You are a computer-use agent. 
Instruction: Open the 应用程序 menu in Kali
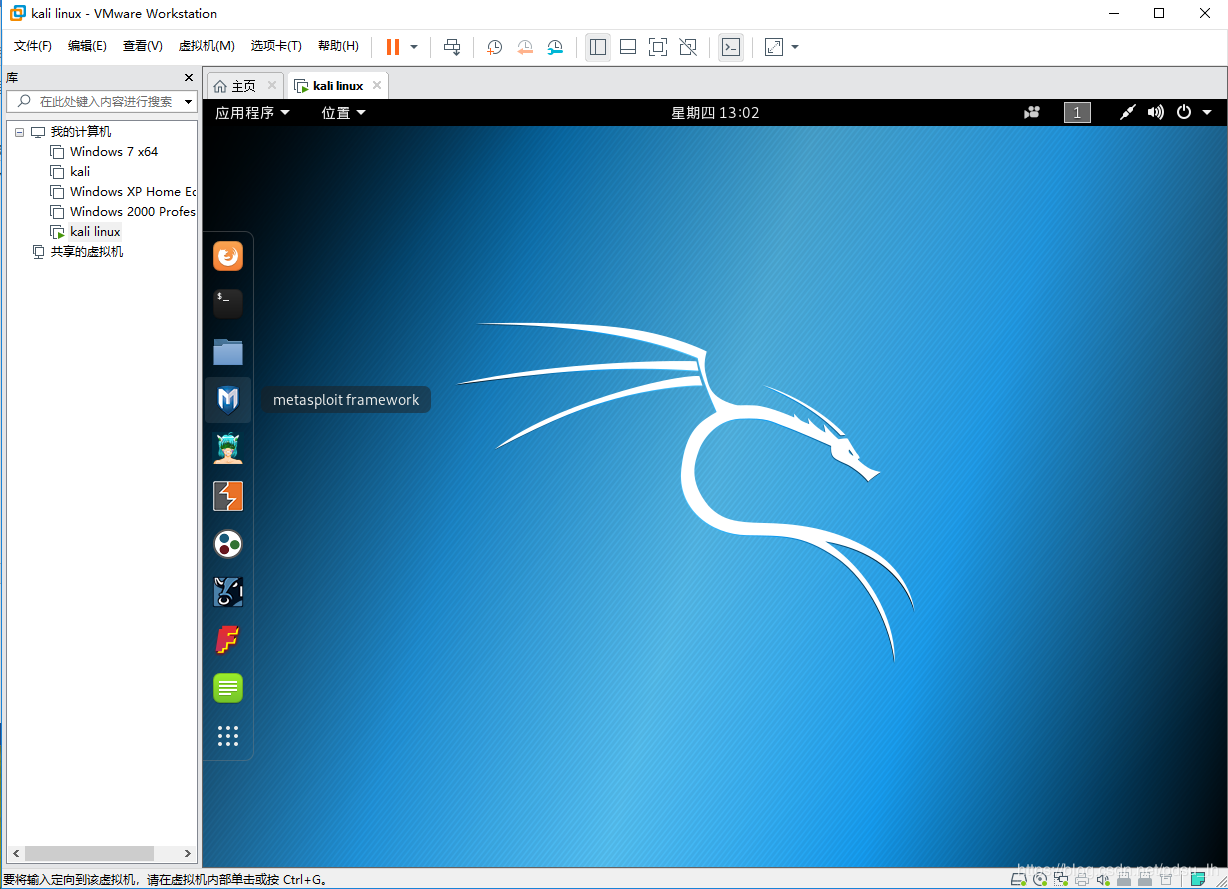(x=252, y=113)
